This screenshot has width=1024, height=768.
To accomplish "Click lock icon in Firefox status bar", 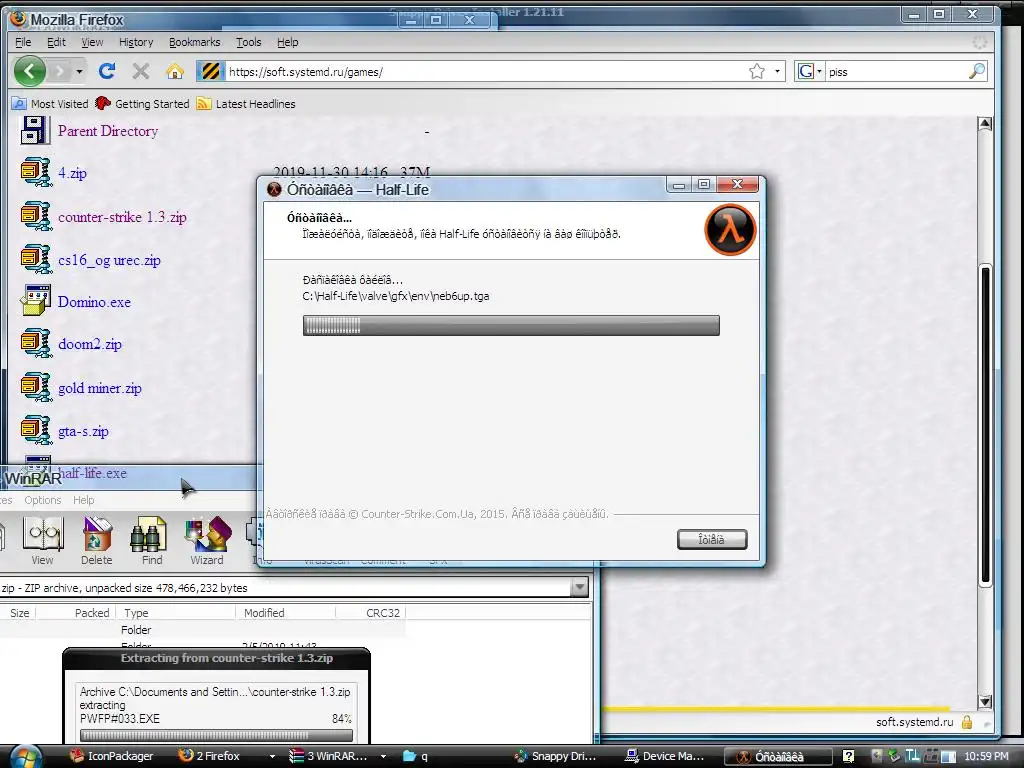I will click(967, 722).
